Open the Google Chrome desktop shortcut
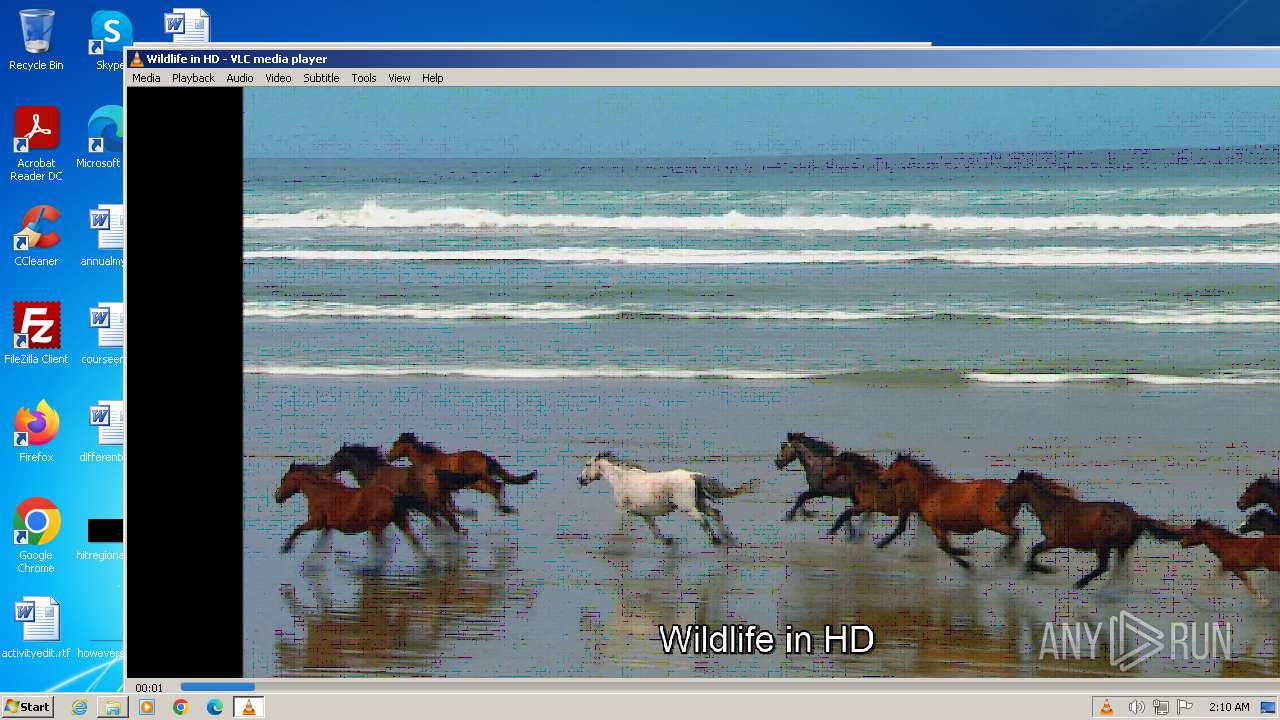Image resolution: width=1280 pixels, height=720 pixels. coord(36,536)
